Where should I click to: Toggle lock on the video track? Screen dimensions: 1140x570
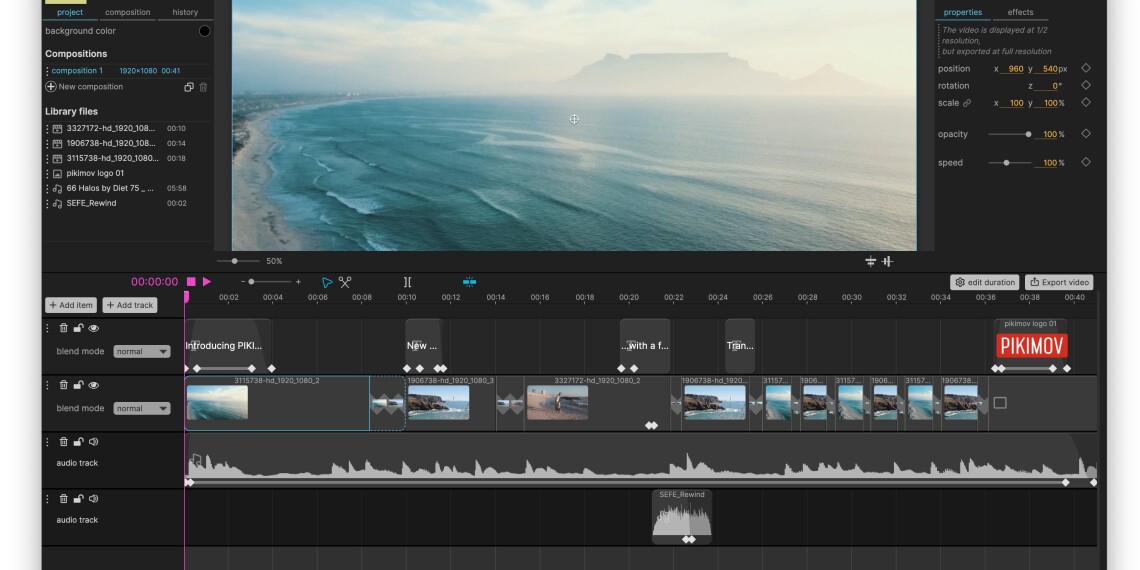tap(78, 385)
